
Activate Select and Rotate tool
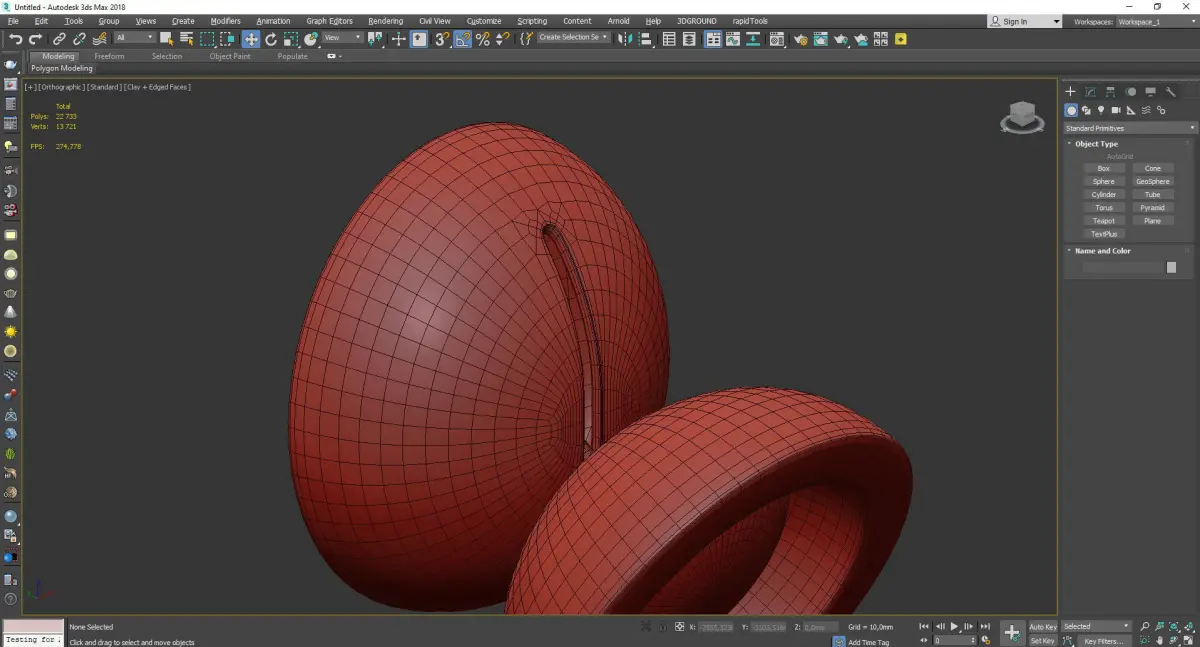[271, 39]
